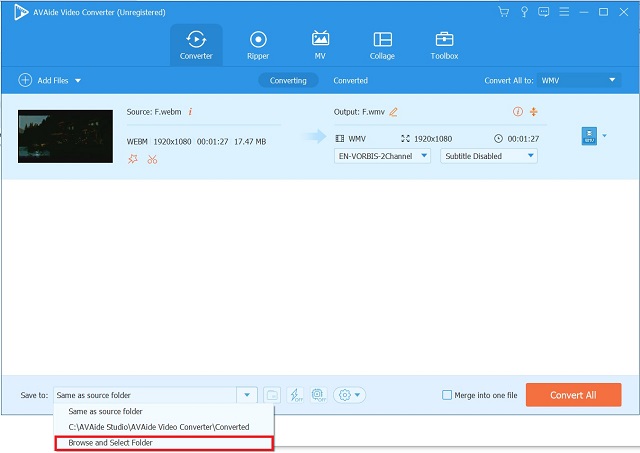640x453 pixels.
Task: Expand the Add Files dropdown arrow
Action: pos(78,81)
